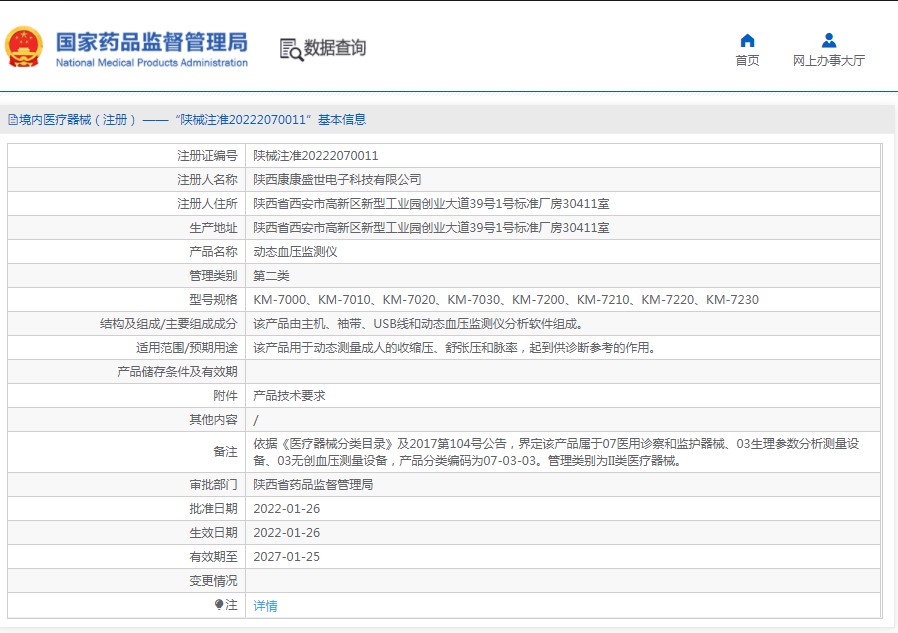
Task: Open the 详情 link
Action: pyautogui.click(x=265, y=605)
